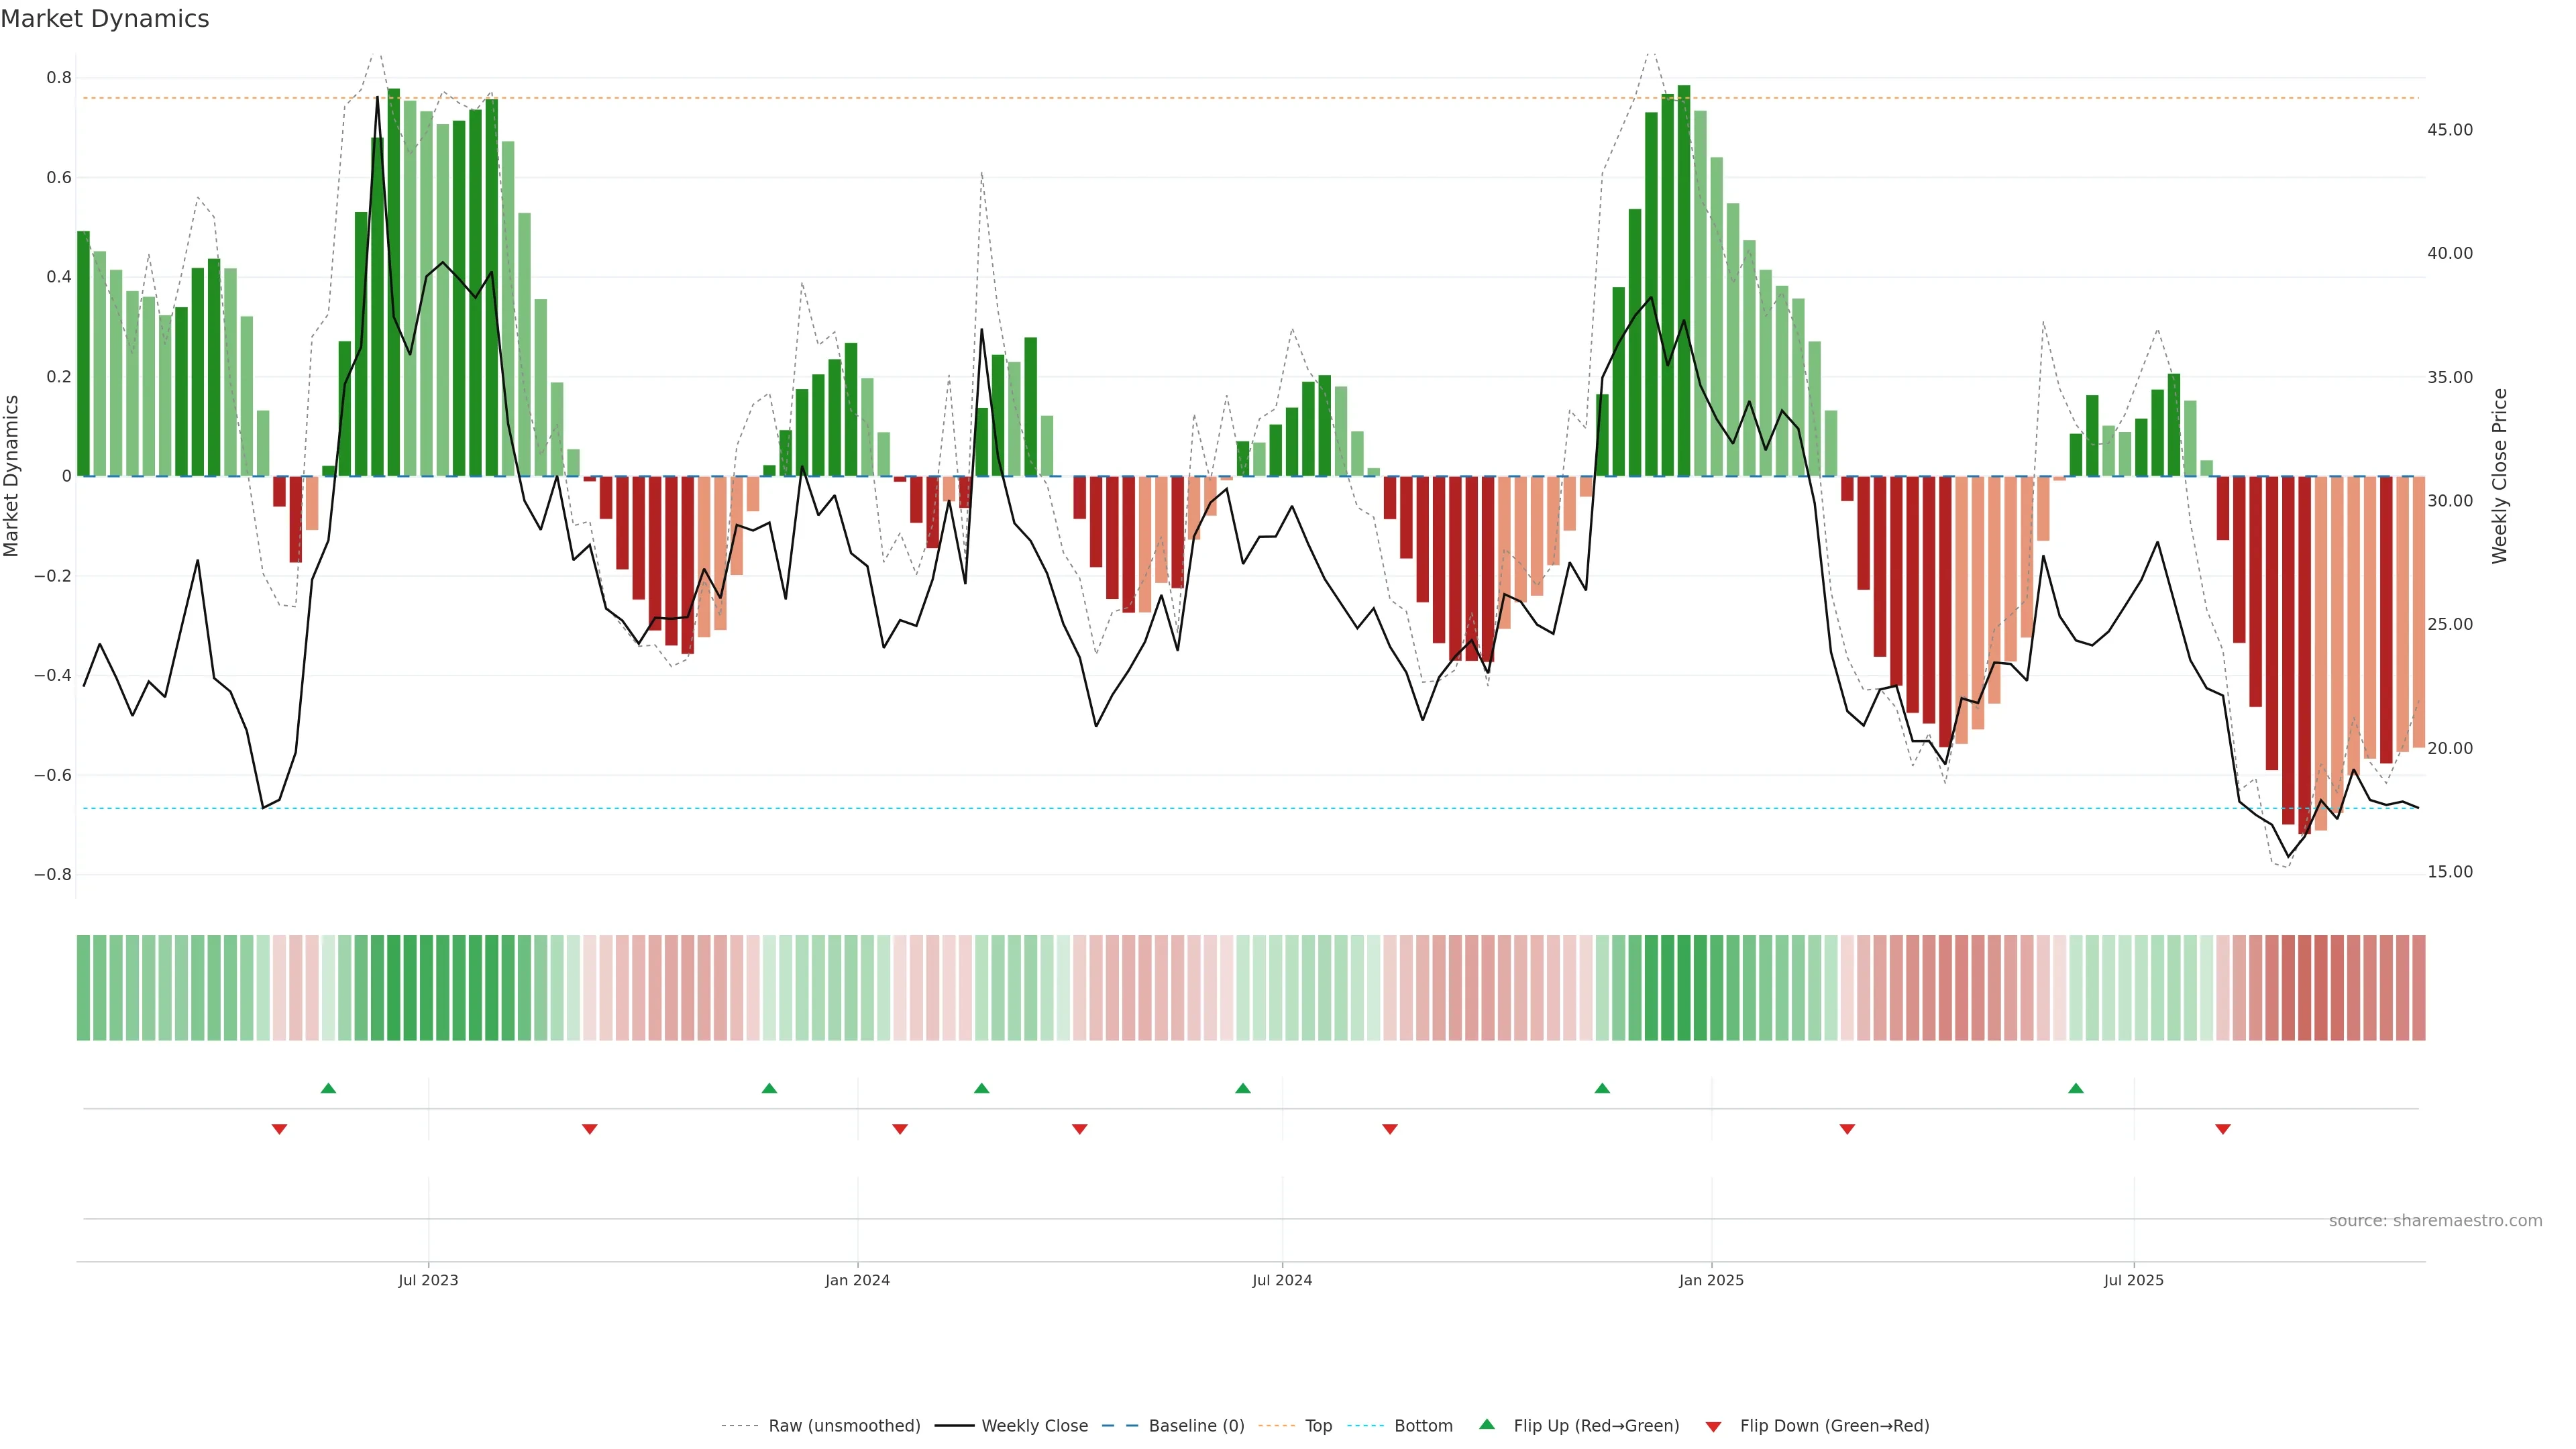Click the last red Flip Down triangle marker
The image size is (2576, 1449).
coord(2223,1129)
